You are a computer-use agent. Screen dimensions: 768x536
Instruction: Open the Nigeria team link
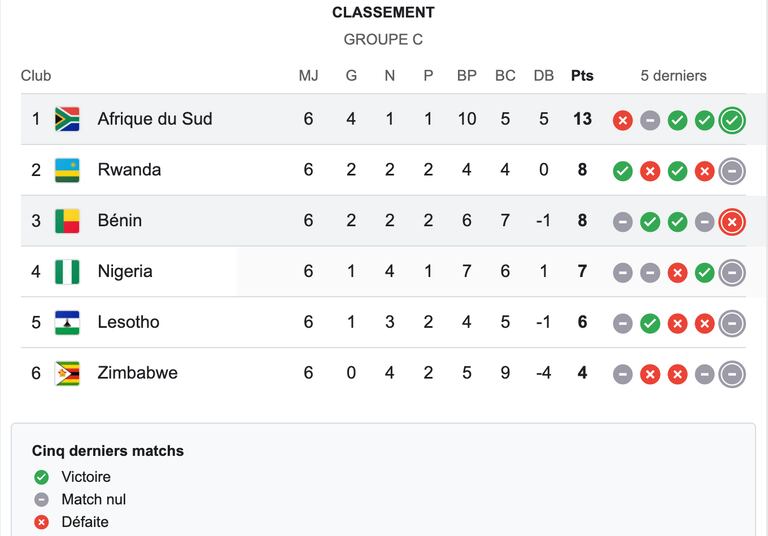[125, 271]
